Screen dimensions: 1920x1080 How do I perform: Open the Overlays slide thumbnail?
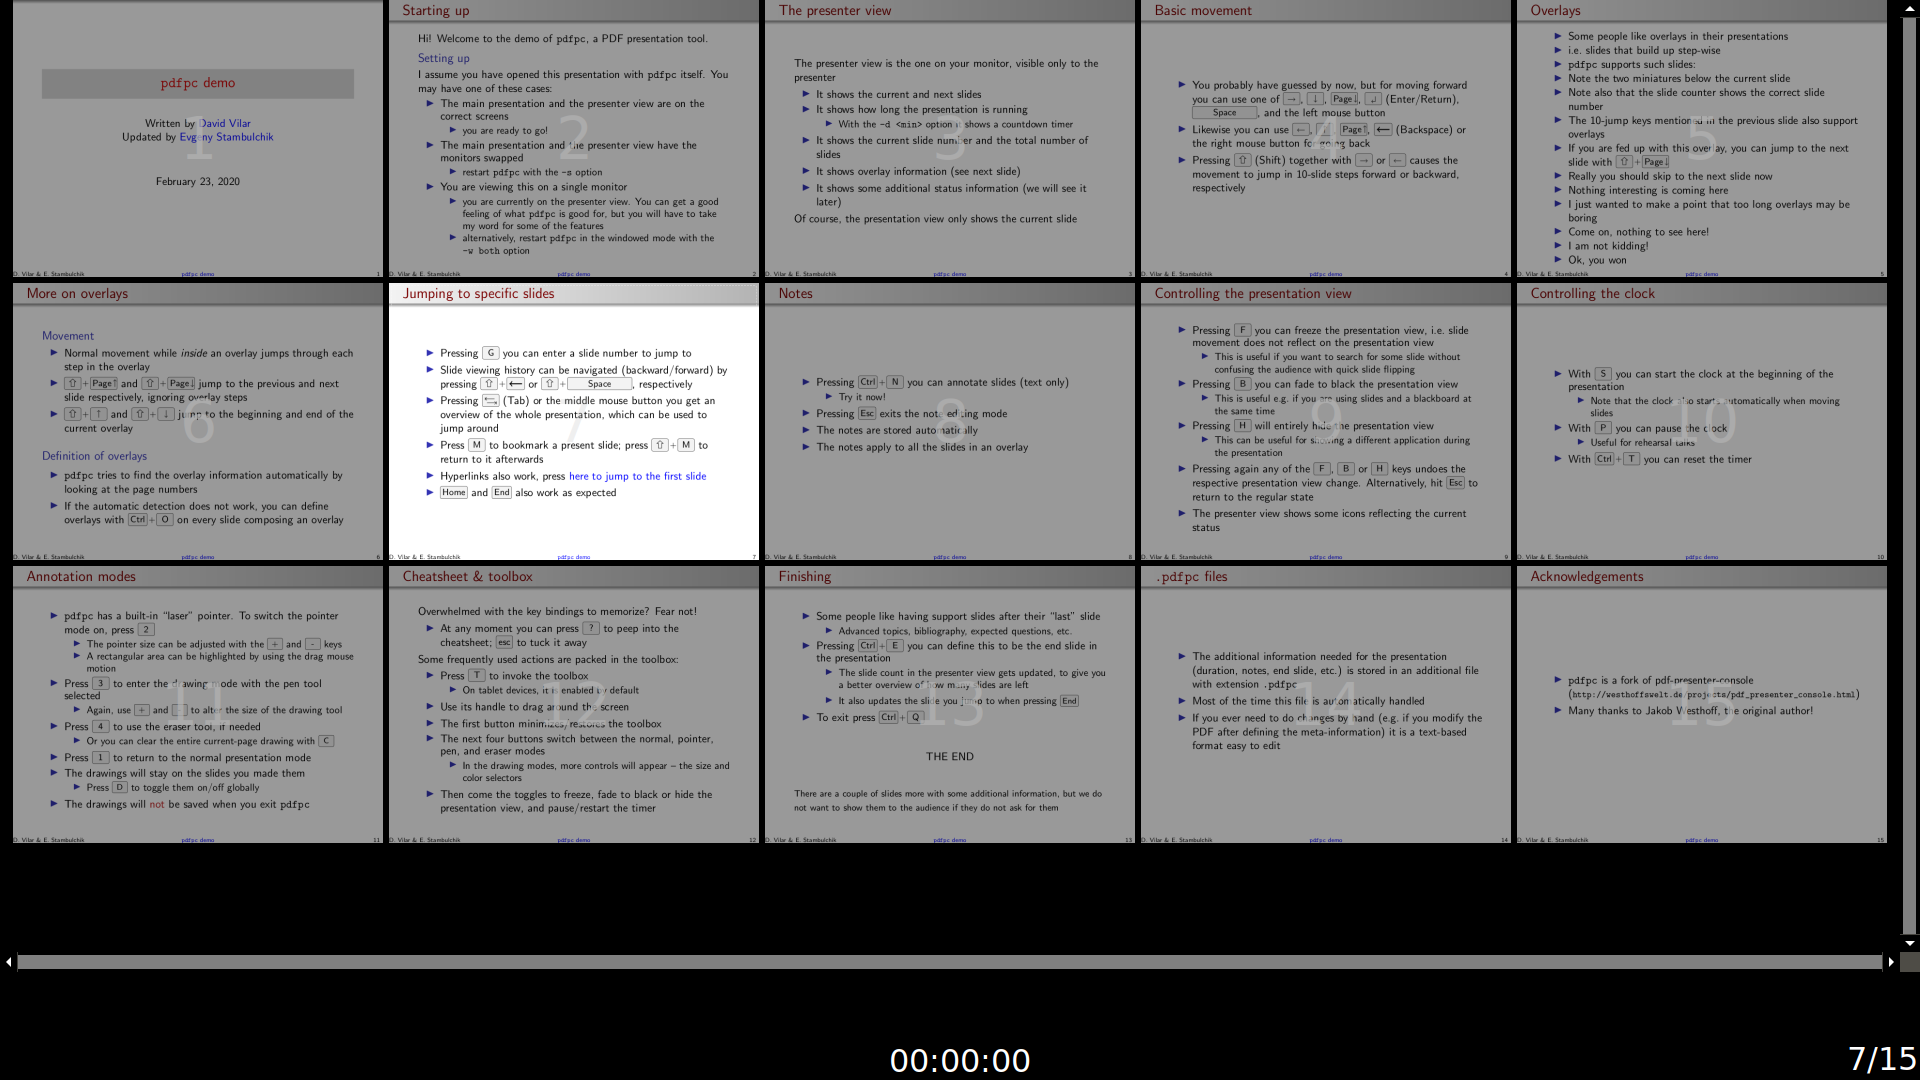pyautogui.click(x=1702, y=140)
